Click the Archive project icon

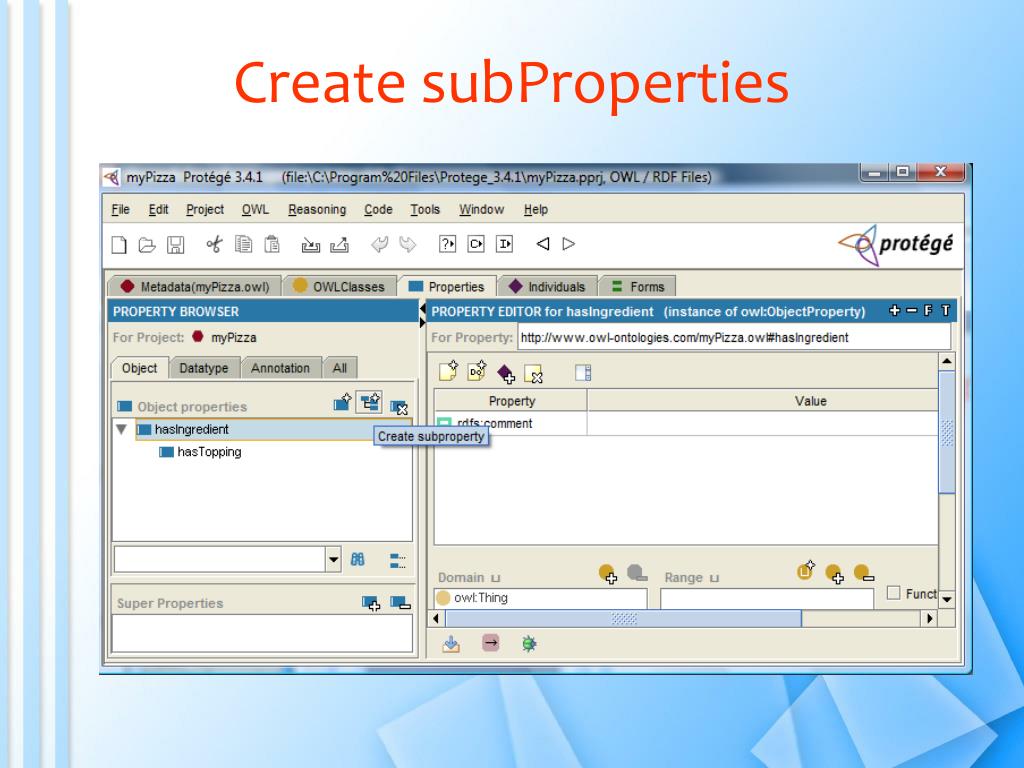(x=310, y=245)
